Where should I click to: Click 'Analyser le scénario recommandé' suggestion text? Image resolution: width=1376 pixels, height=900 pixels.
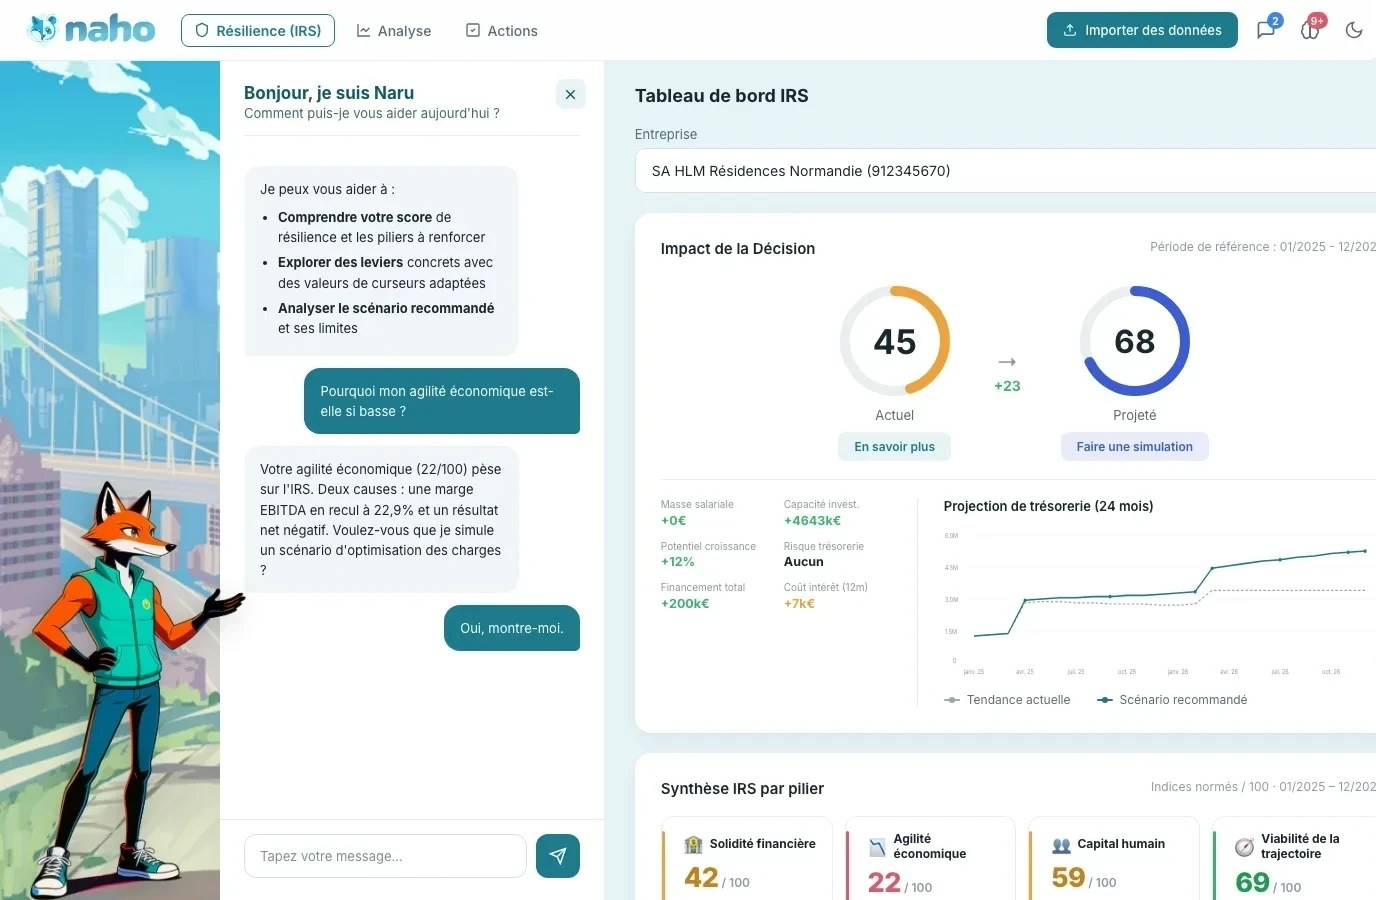[386, 308]
